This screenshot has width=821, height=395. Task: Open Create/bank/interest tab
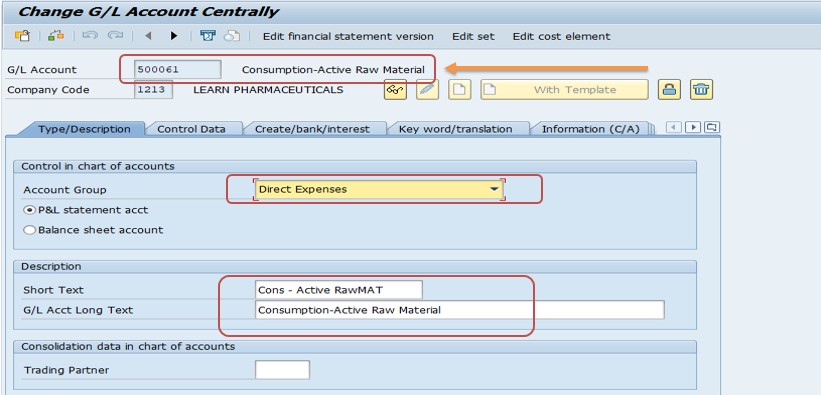312,129
